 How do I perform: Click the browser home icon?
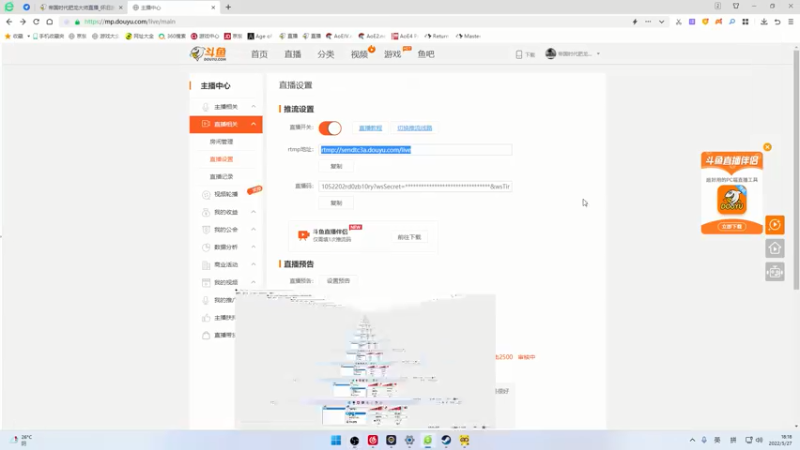click(49, 22)
